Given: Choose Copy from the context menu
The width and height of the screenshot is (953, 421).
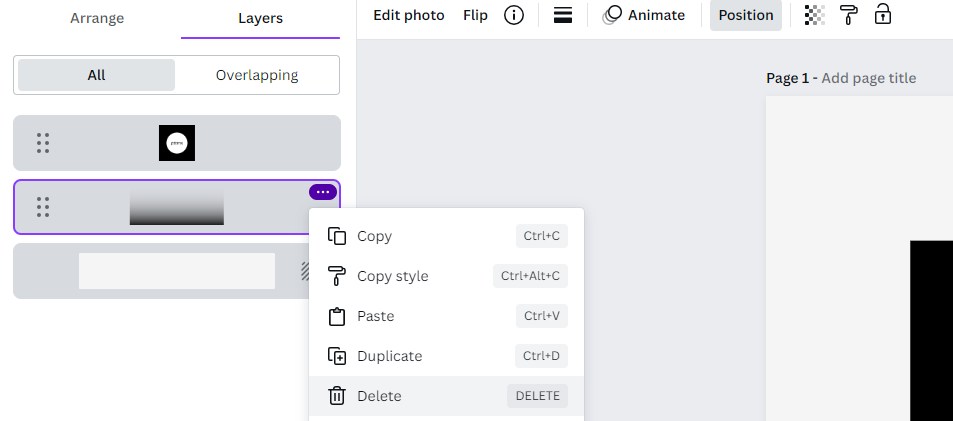Looking at the screenshot, I should [x=447, y=236].
